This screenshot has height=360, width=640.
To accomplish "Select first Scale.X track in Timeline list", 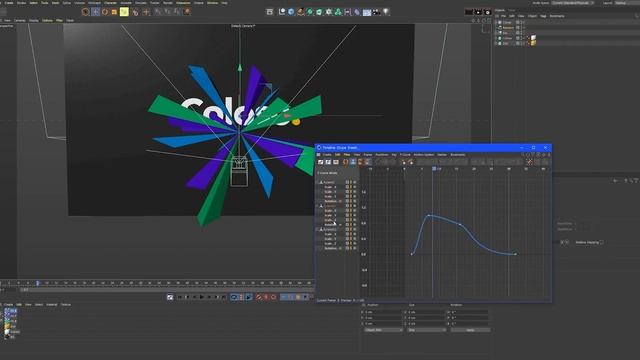I will [330, 187].
